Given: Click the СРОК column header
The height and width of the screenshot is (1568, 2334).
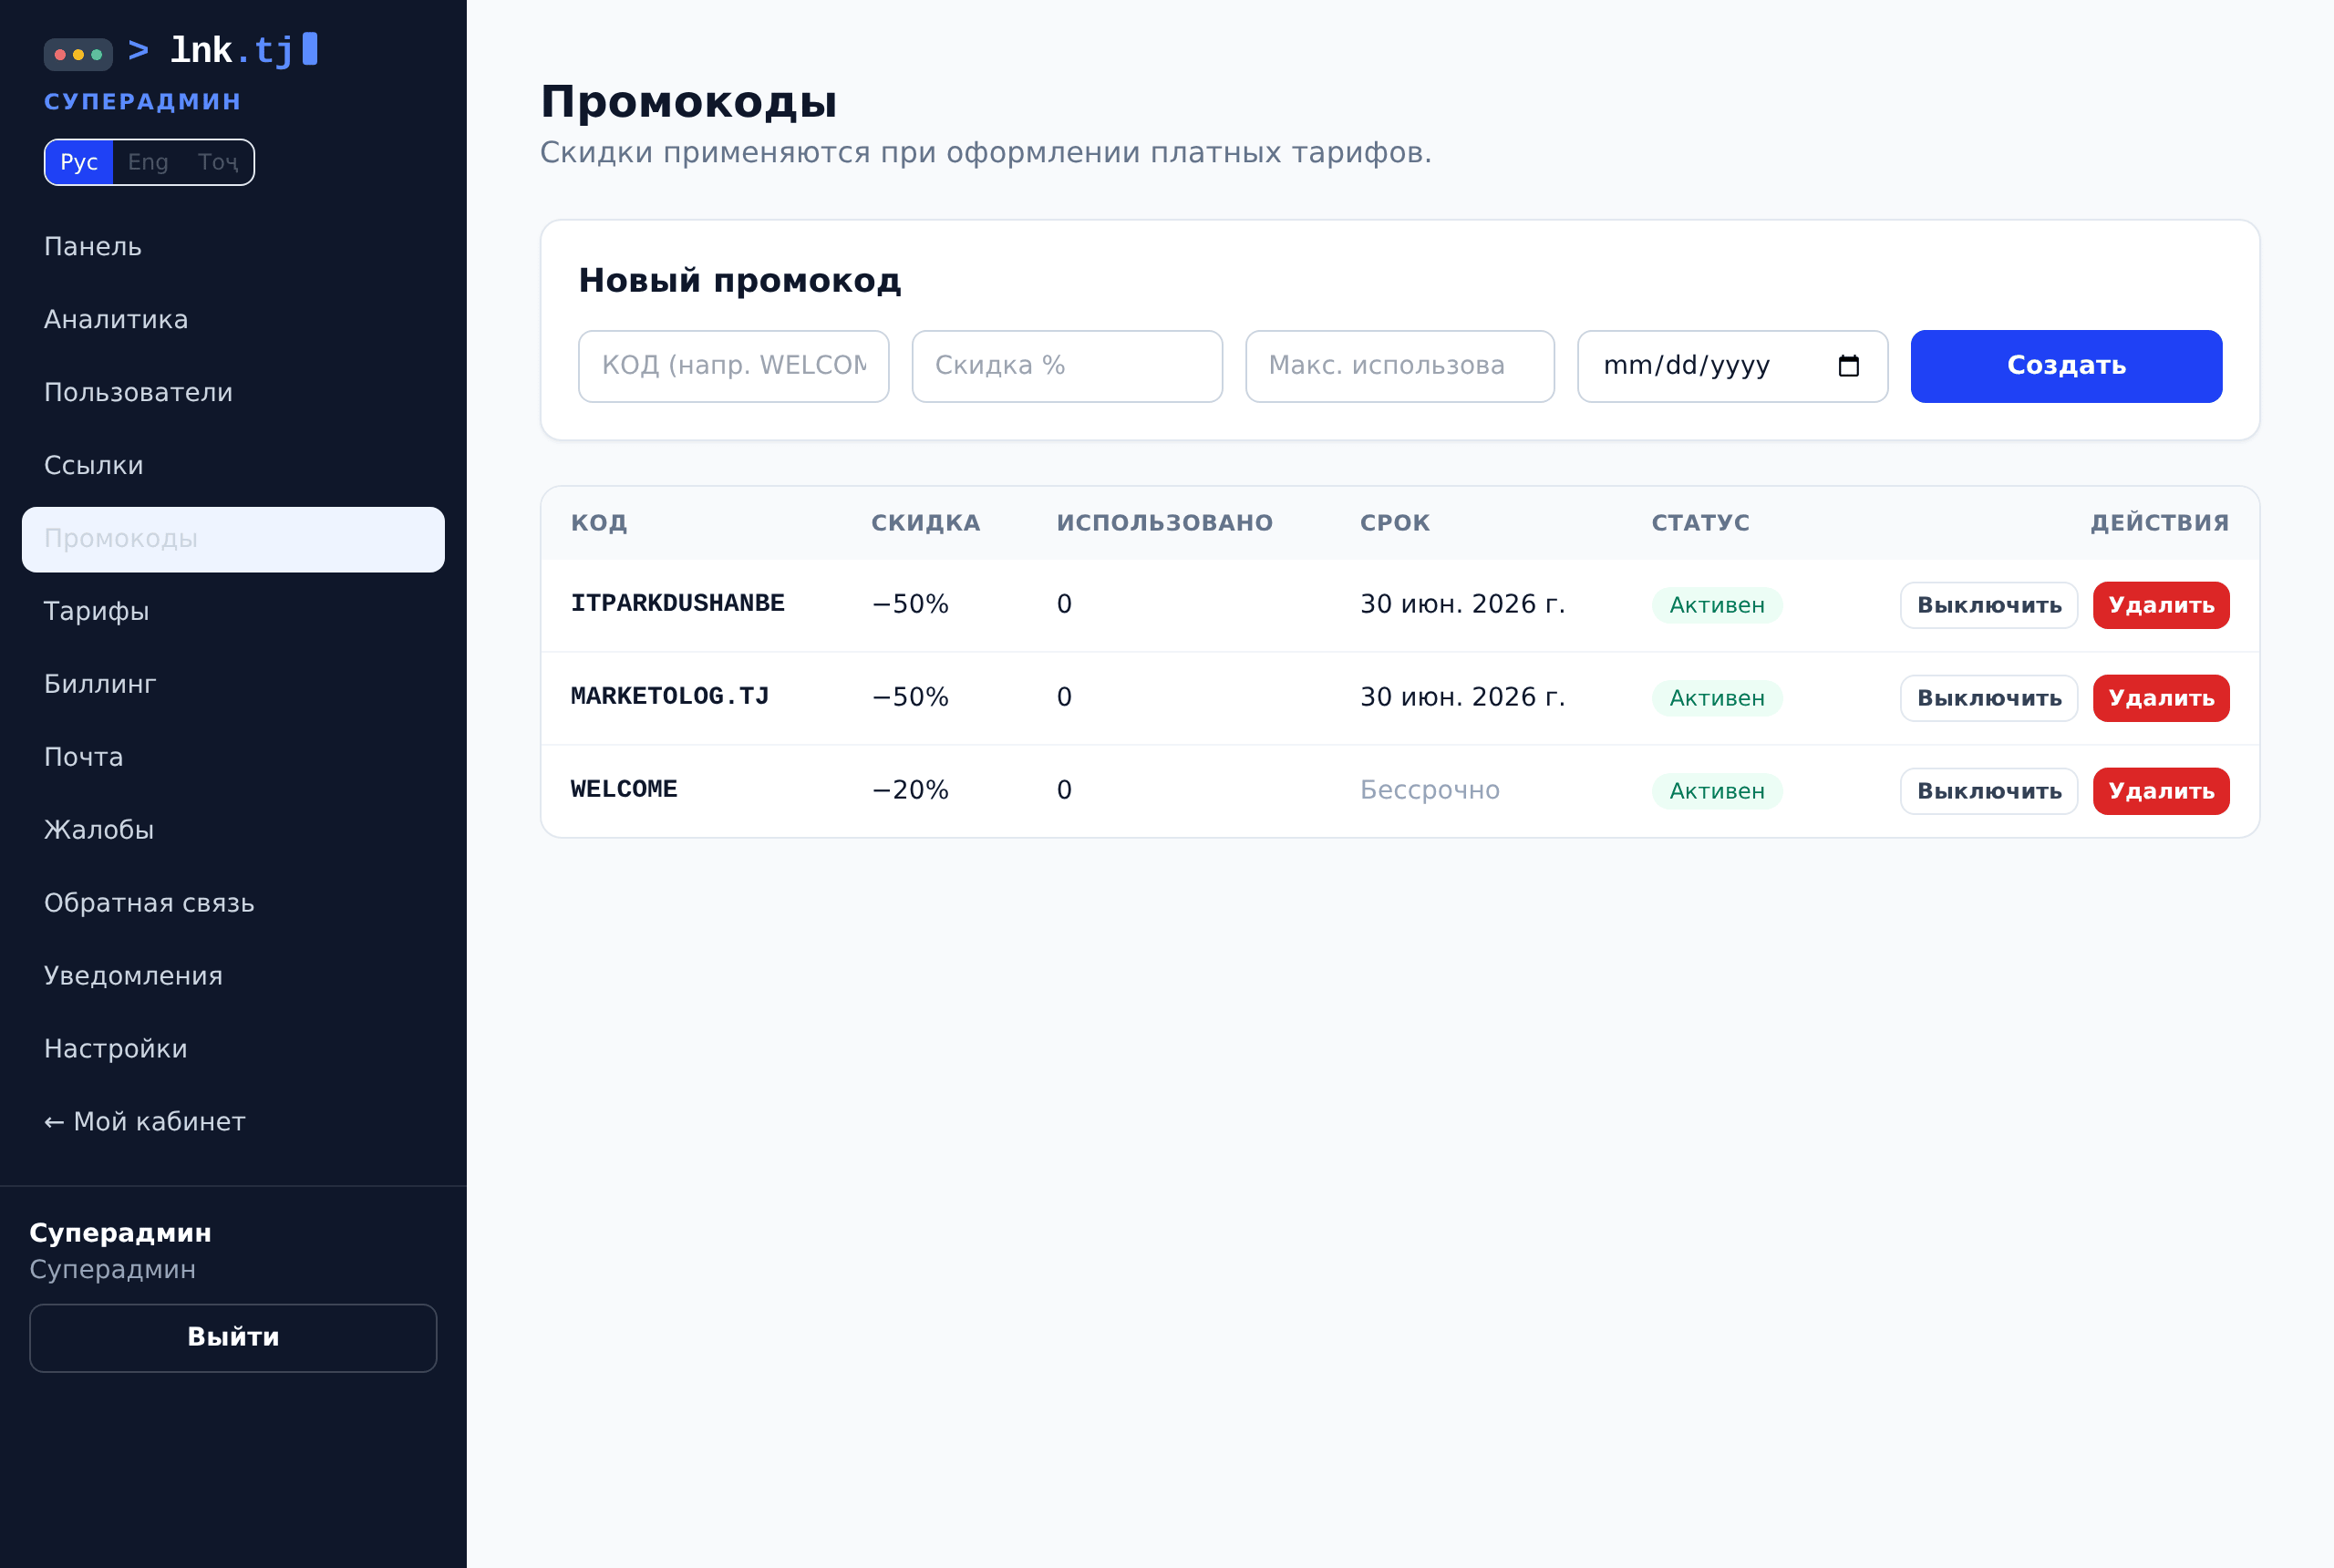Looking at the screenshot, I should 1394,523.
